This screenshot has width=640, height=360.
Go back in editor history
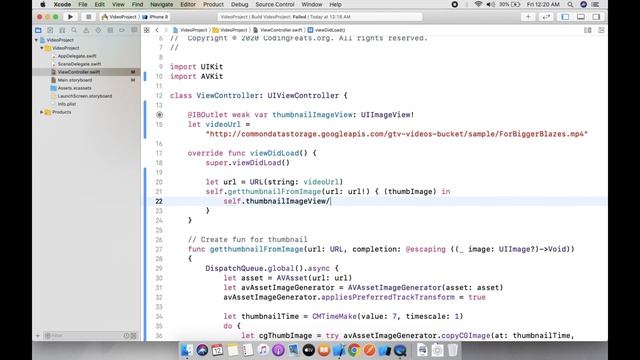click(157, 30)
